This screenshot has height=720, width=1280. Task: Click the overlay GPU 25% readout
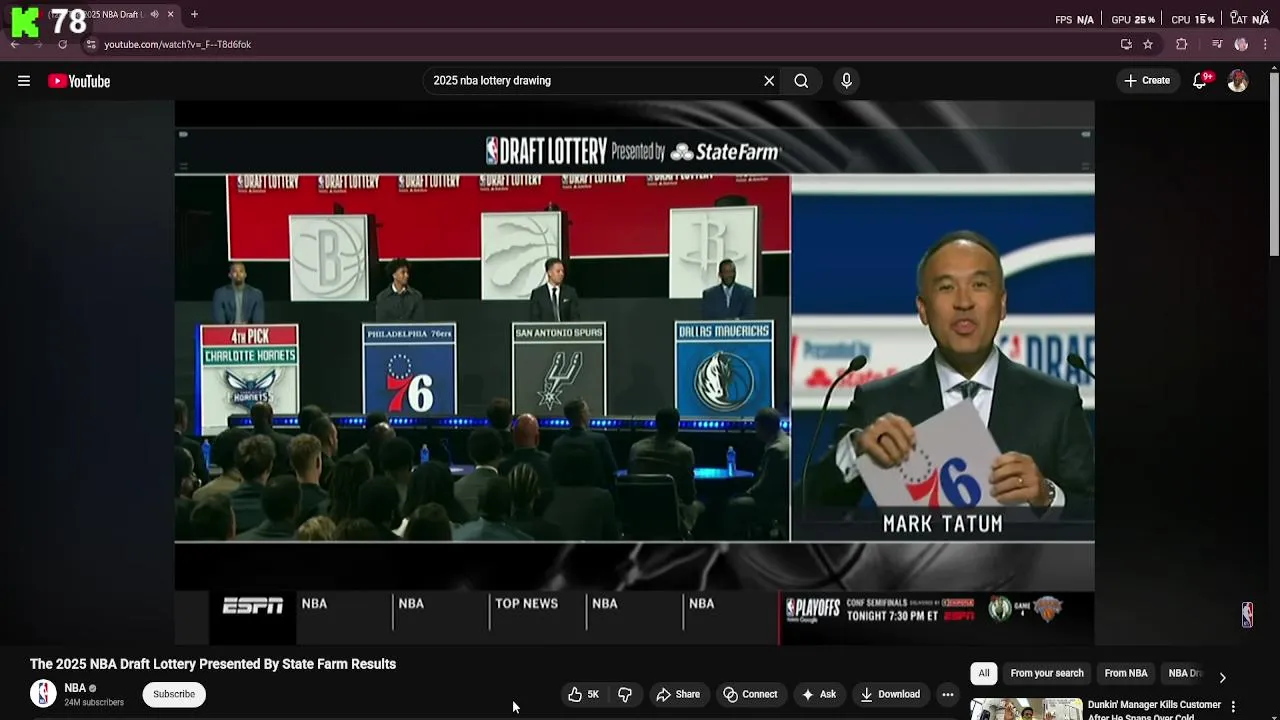[1133, 19]
